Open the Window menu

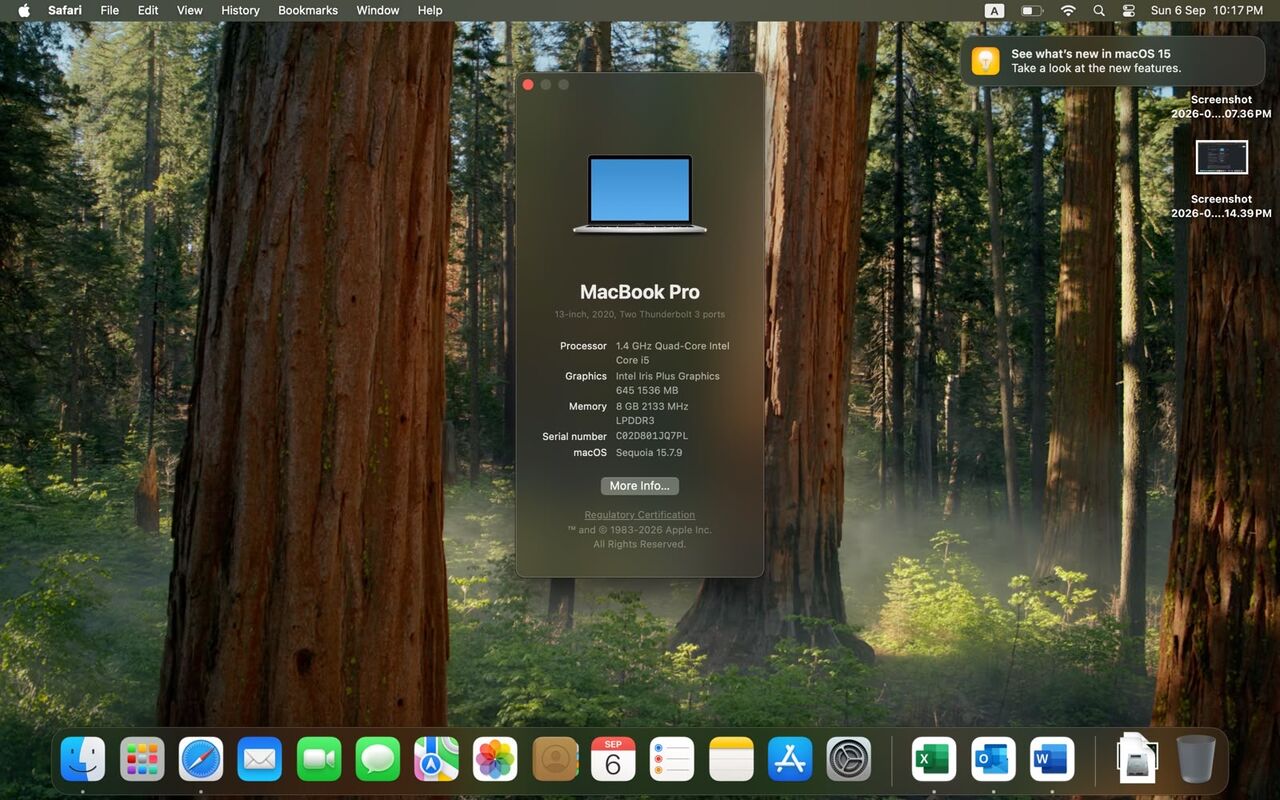378,10
